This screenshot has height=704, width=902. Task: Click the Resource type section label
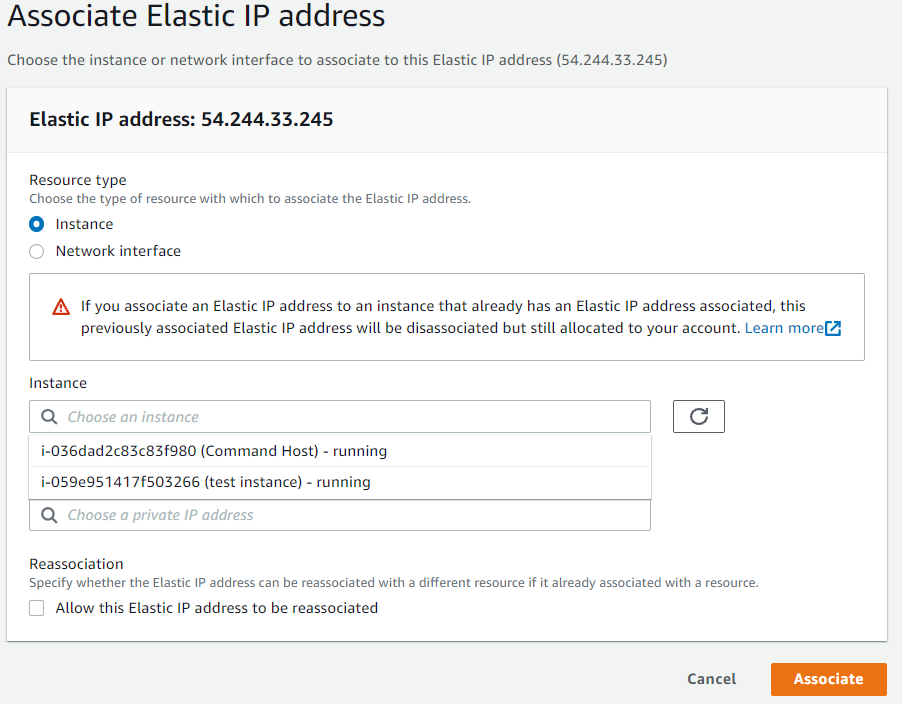point(77,180)
